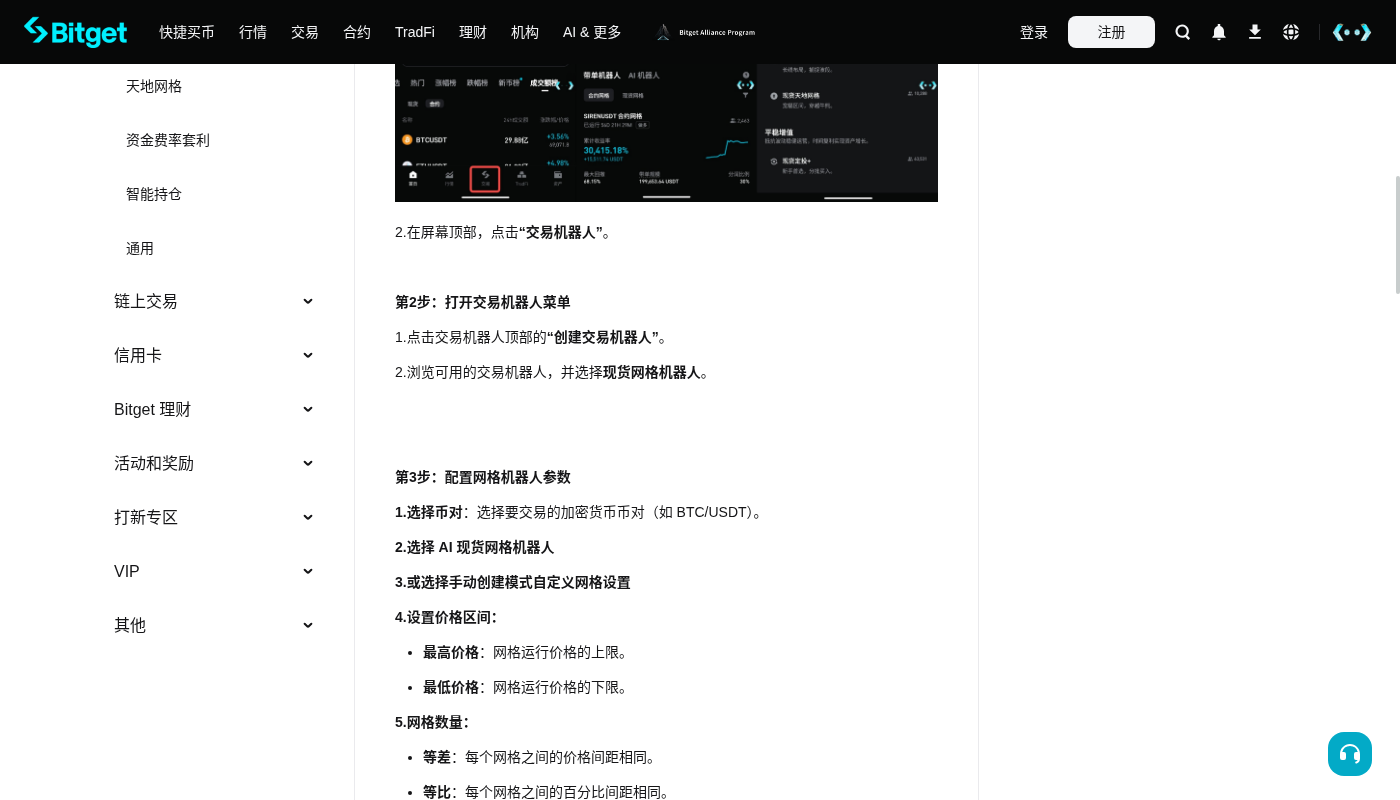1400x800 pixels.
Task: Open 行情 menu
Action: 253,32
